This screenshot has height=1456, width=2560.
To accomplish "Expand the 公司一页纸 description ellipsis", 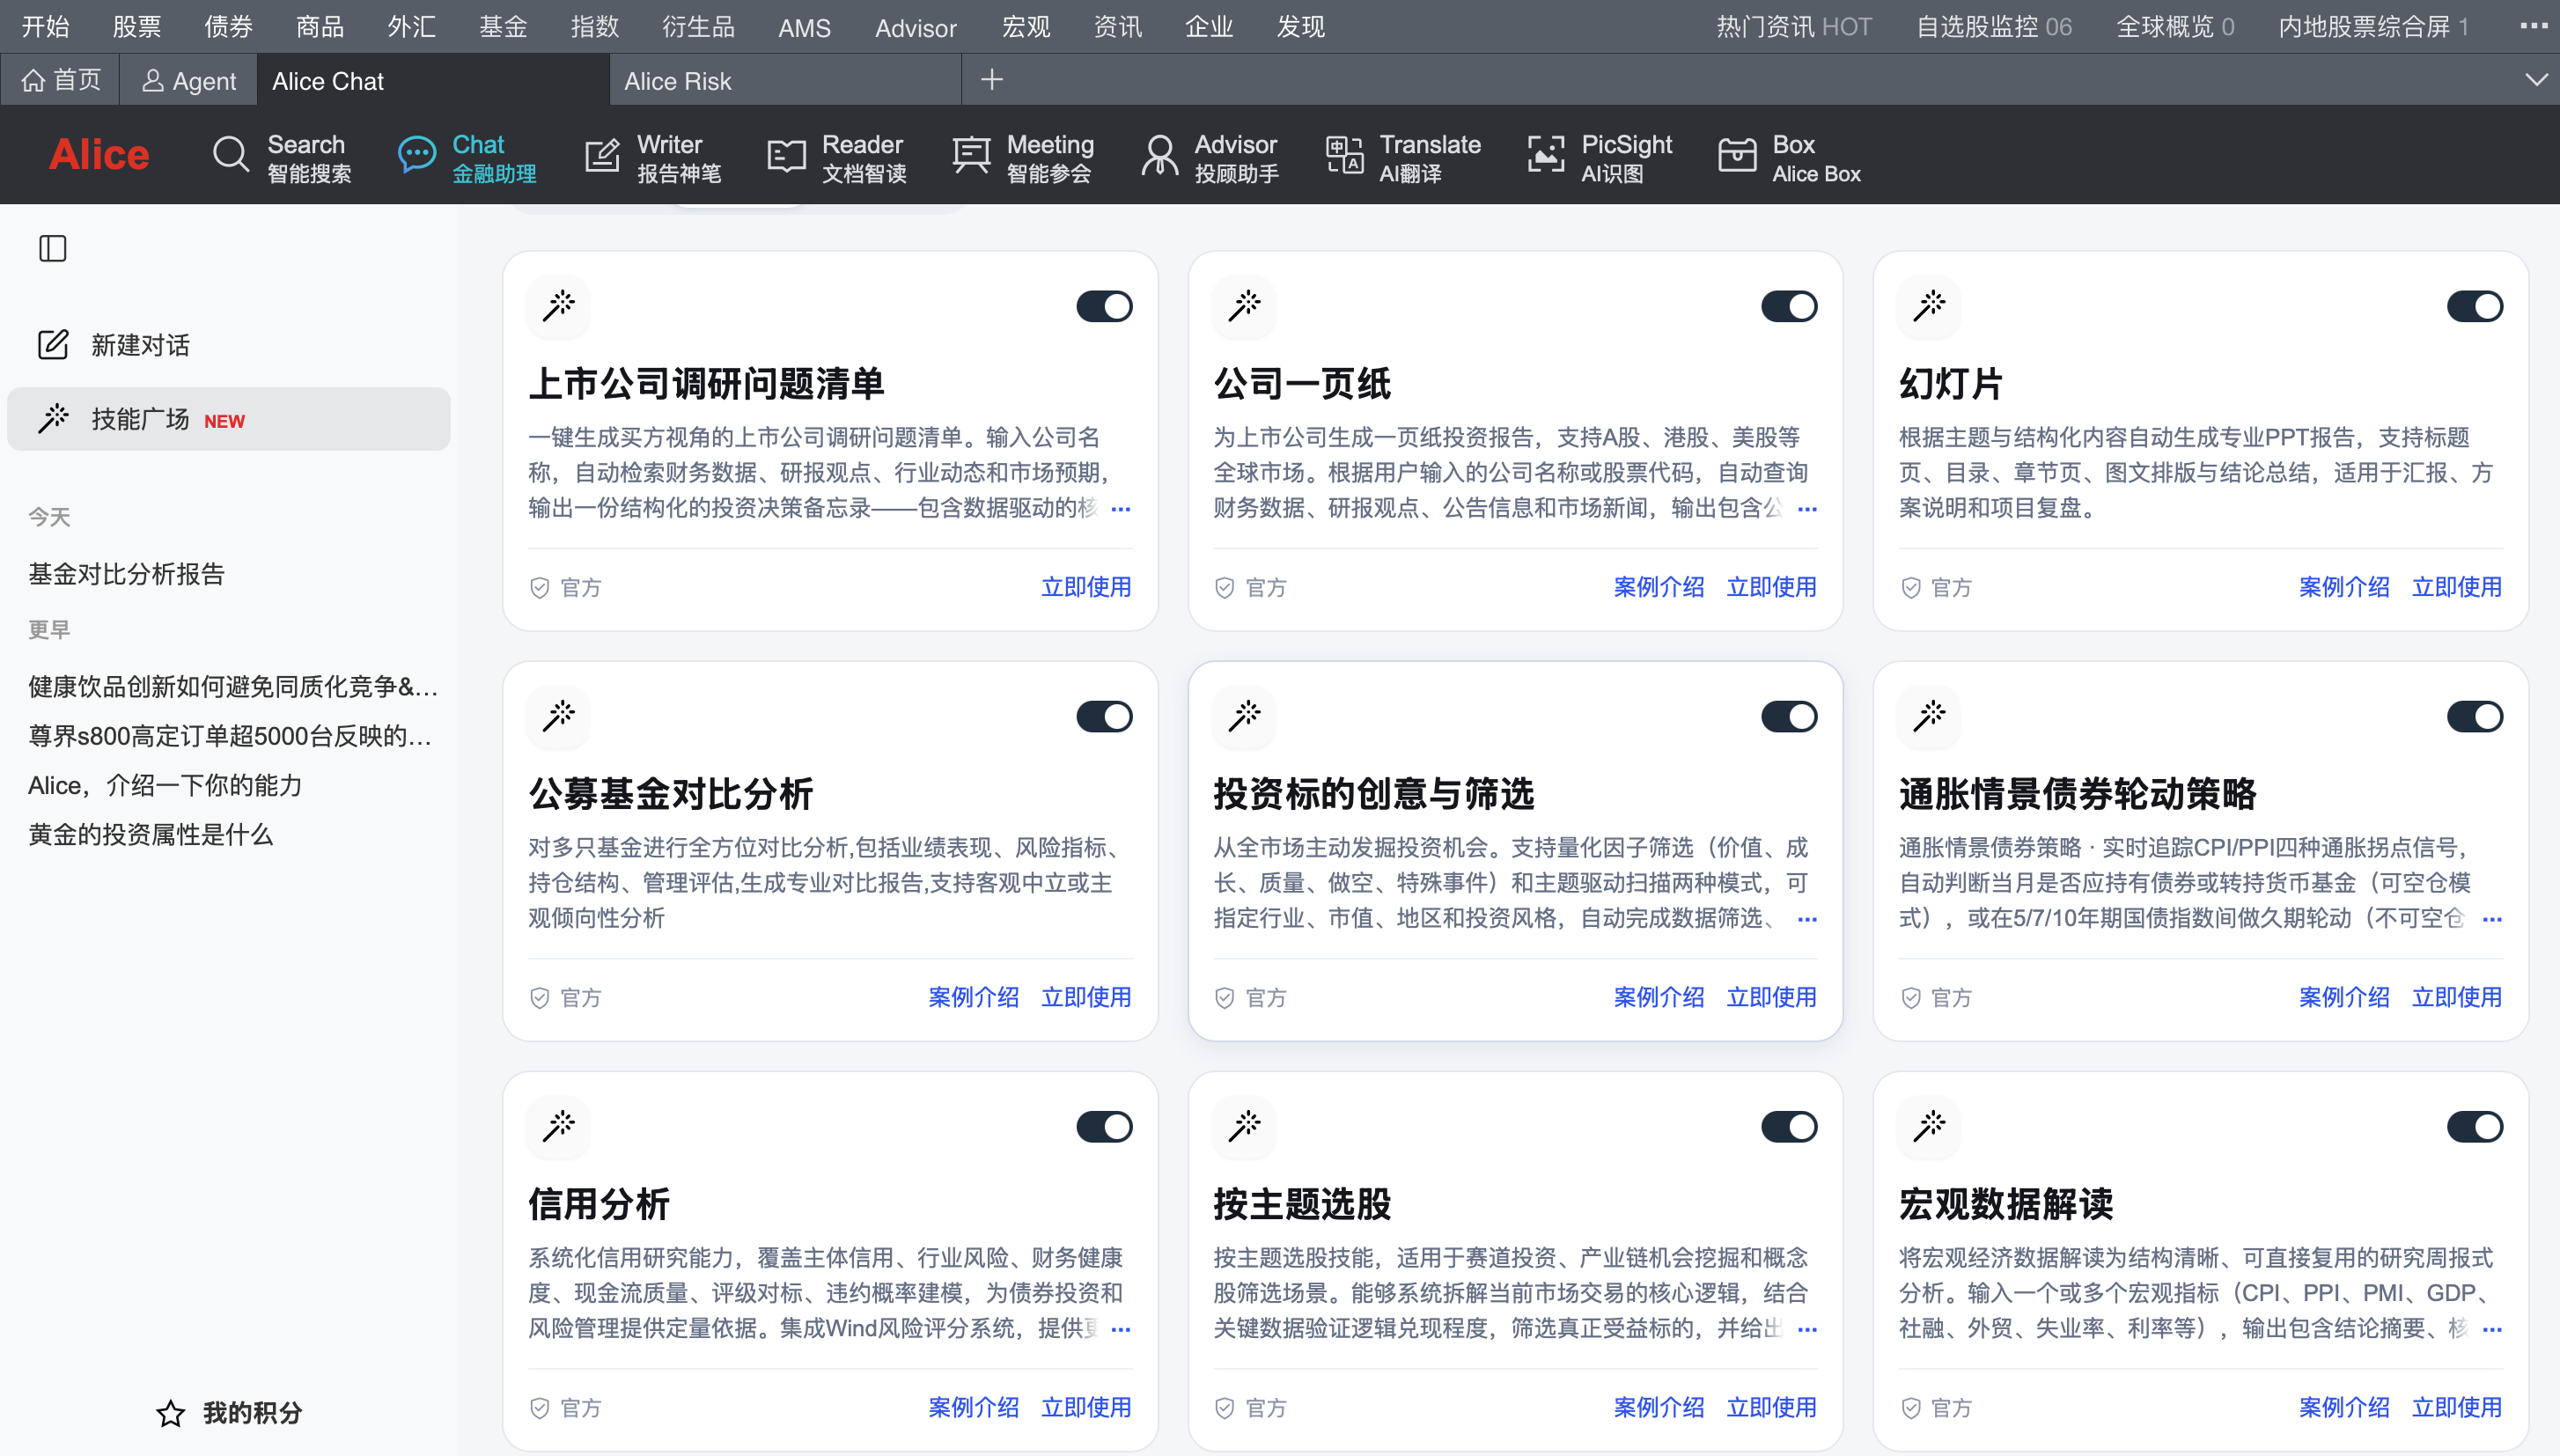I will pyautogui.click(x=1807, y=509).
